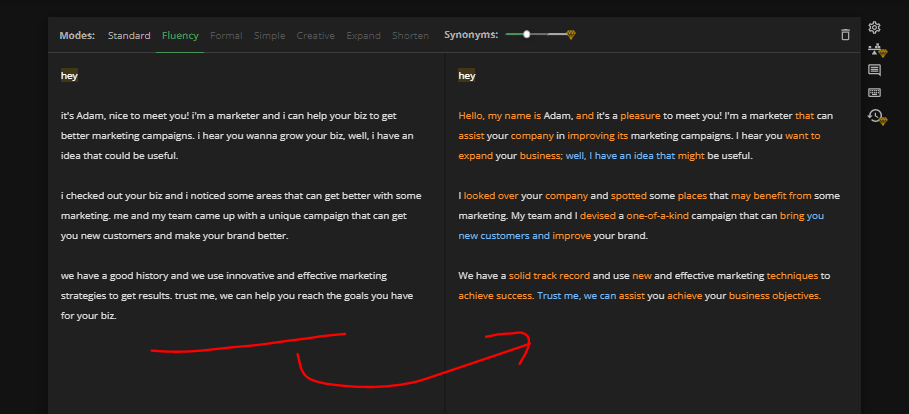Click the white Synonyms slider handle

click(x=526, y=35)
